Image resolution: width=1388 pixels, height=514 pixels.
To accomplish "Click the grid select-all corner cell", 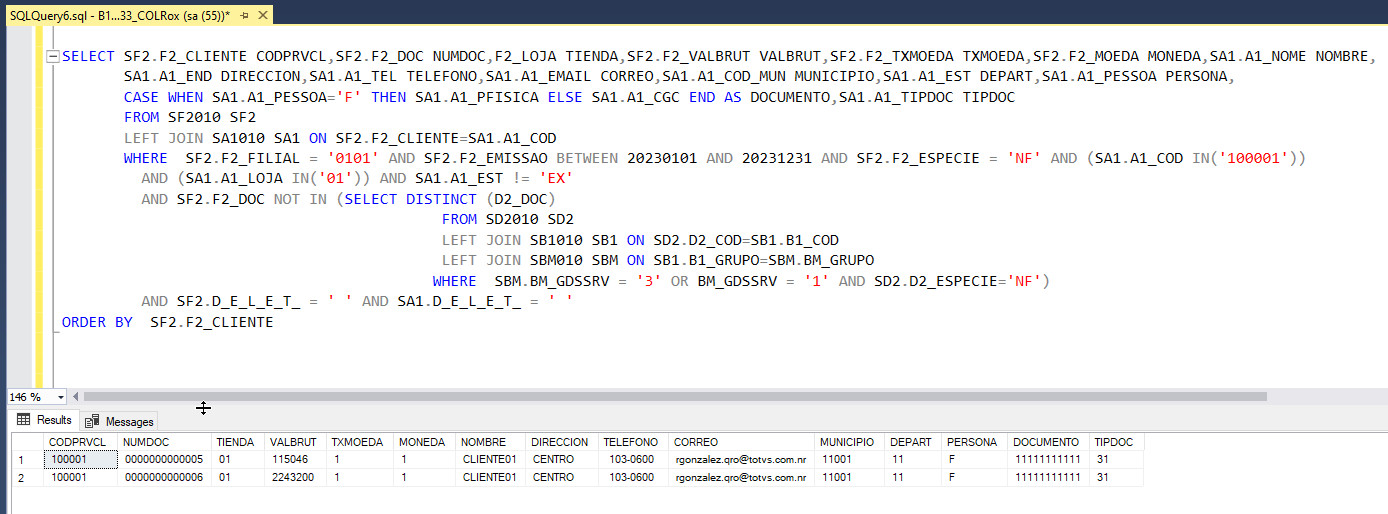I will (27, 442).
